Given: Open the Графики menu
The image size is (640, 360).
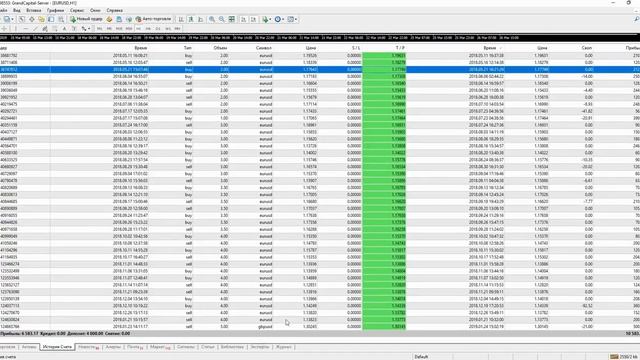Looking at the screenshot, I should tap(56, 10).
